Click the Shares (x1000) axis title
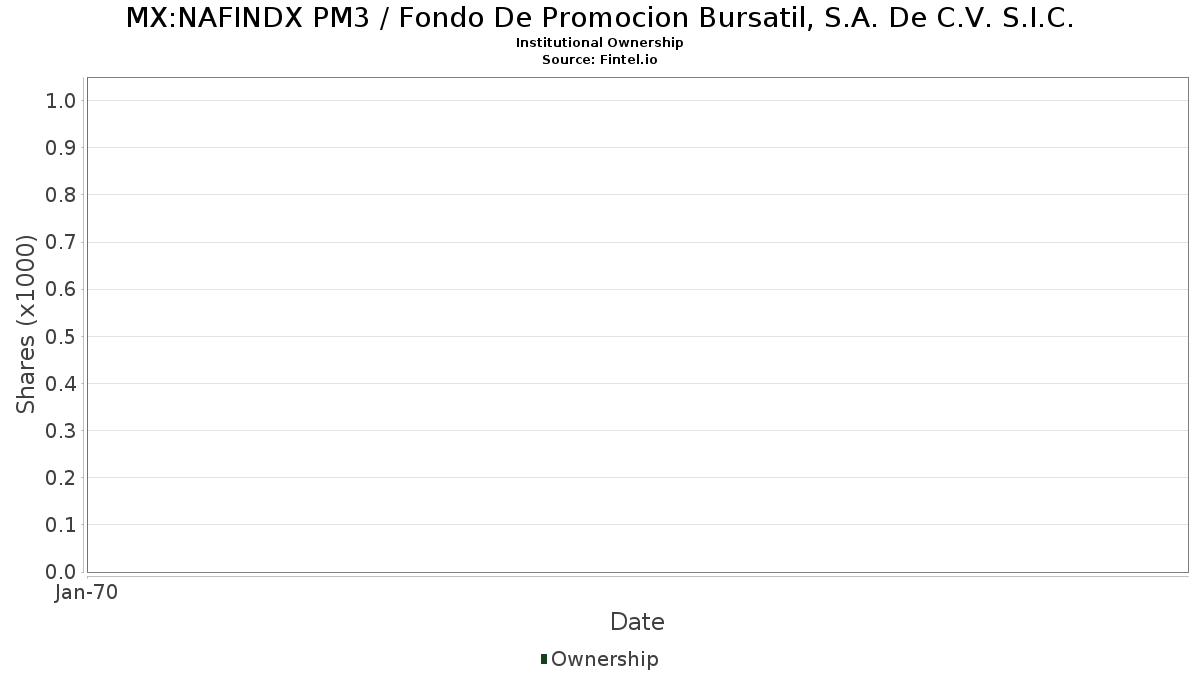The height and width of the screenshot is (675, 1200). click(26, 324)
